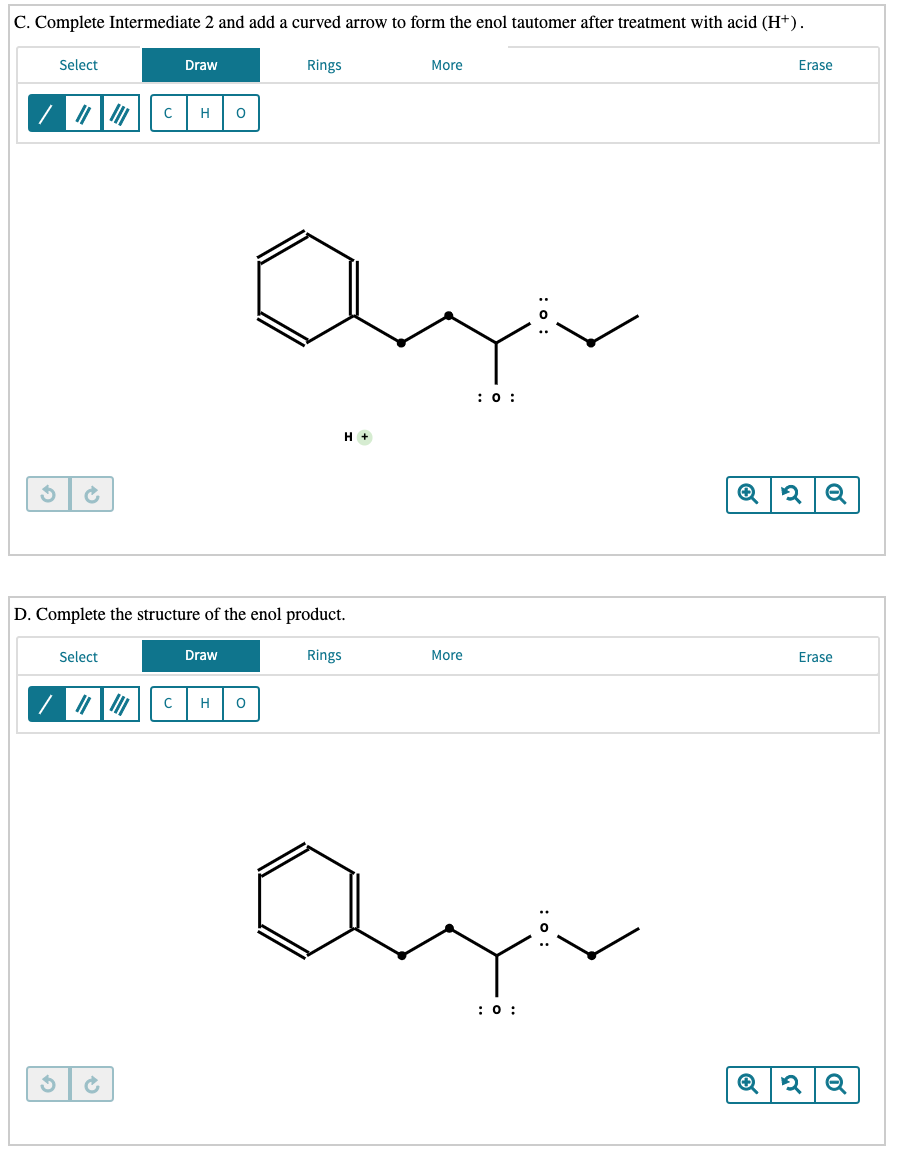
Task: Click the zoom in magnifier in panel C
Action: coord(746,494)
